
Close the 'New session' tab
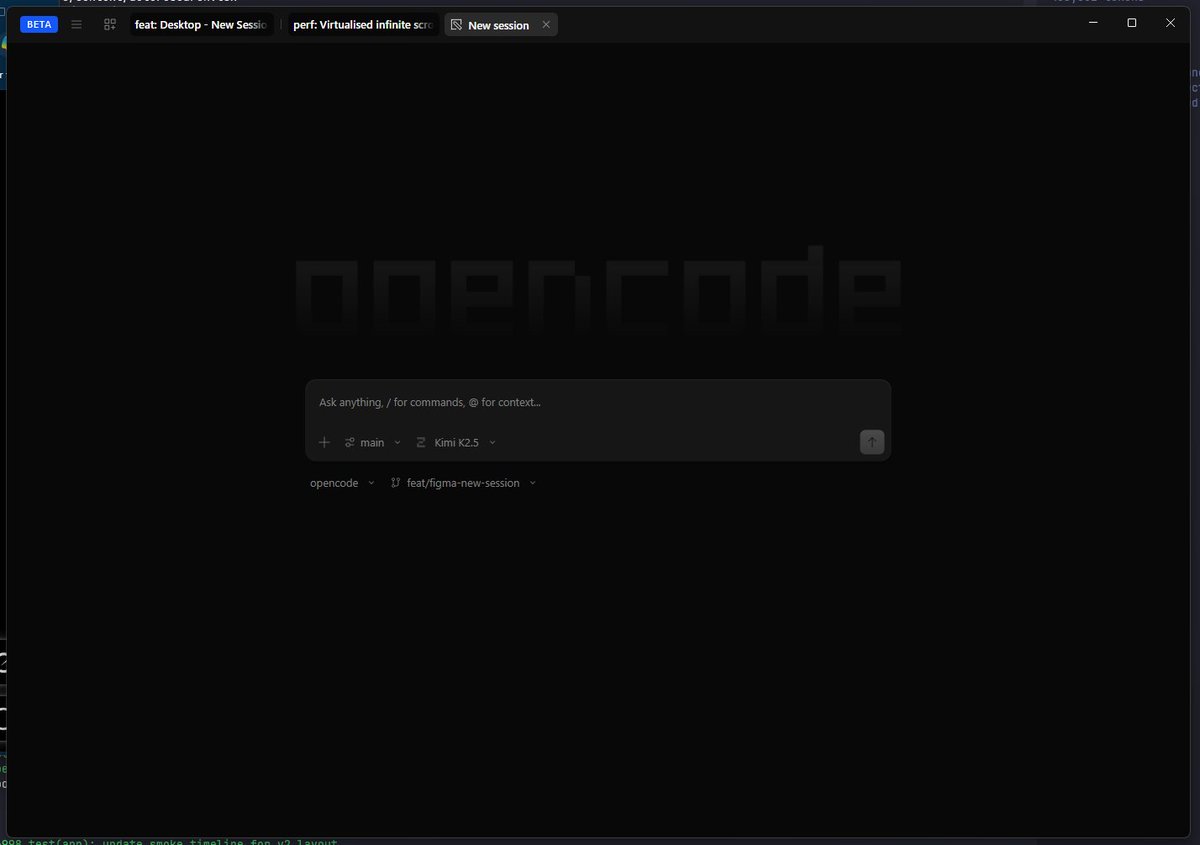(x=545, y=25)
